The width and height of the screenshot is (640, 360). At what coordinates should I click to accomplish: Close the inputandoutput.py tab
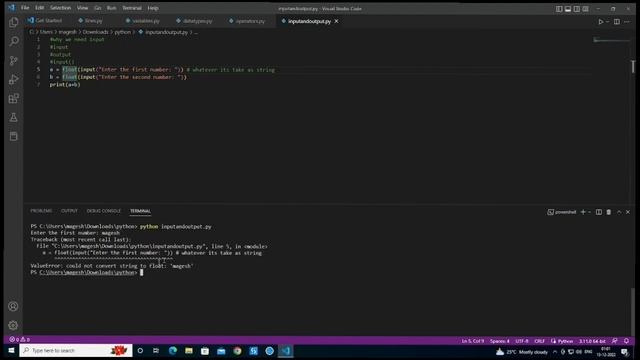336,21
